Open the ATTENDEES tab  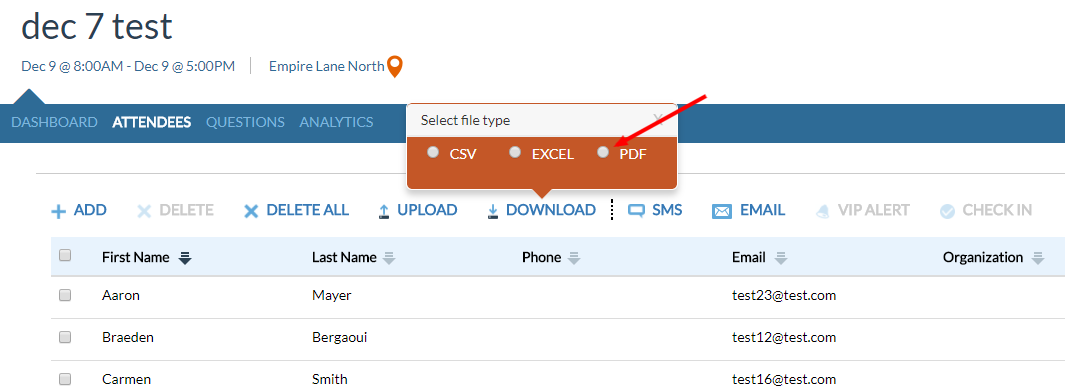tap(151, 122)
